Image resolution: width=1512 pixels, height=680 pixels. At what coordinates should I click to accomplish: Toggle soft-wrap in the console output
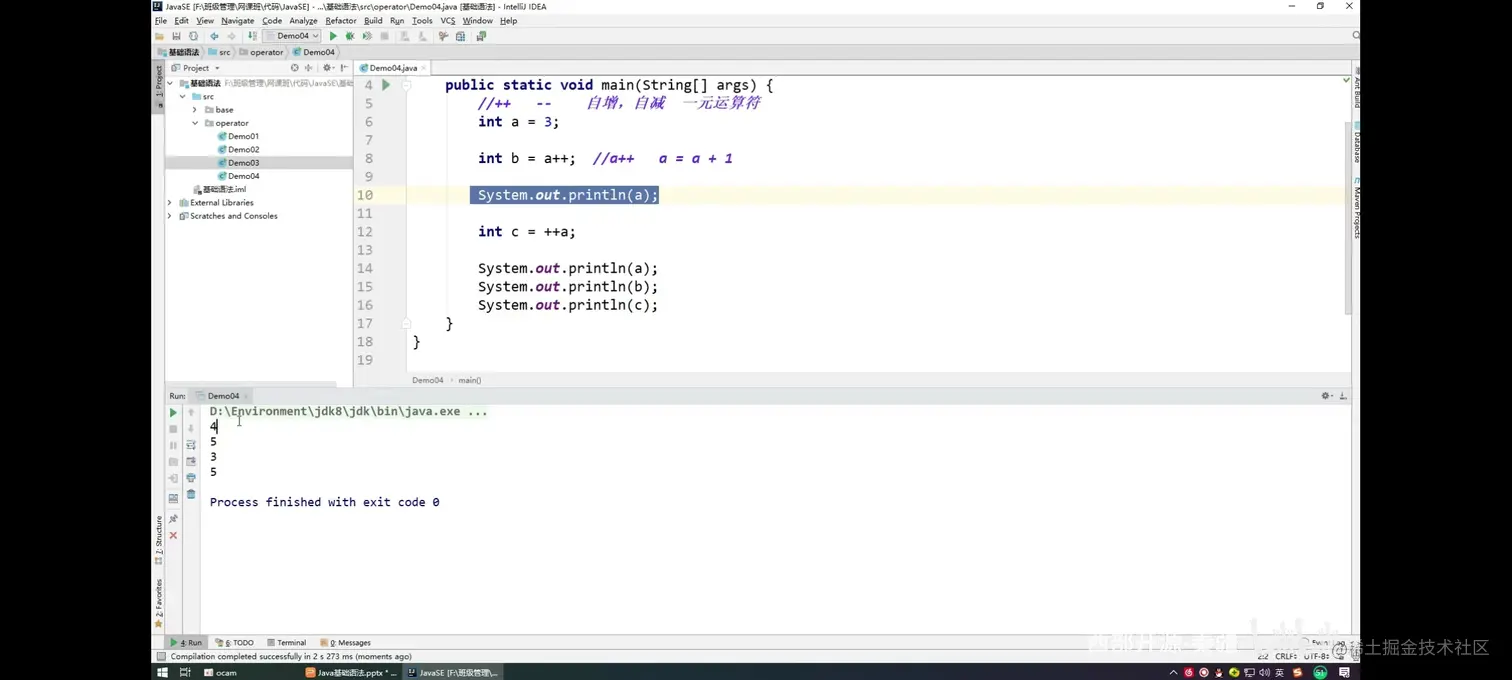click(191, 445)
